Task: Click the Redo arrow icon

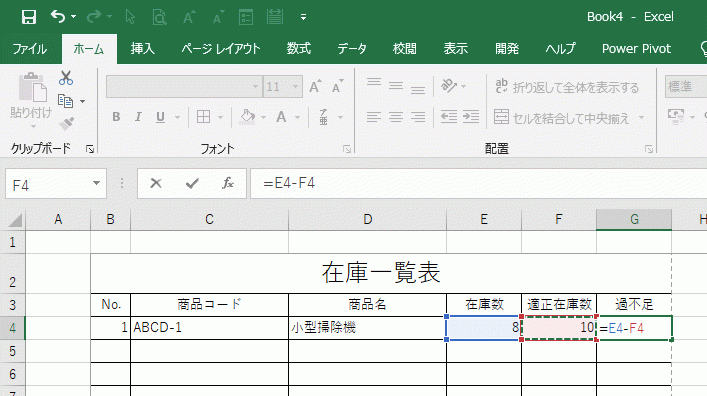Action: (94, 17)
